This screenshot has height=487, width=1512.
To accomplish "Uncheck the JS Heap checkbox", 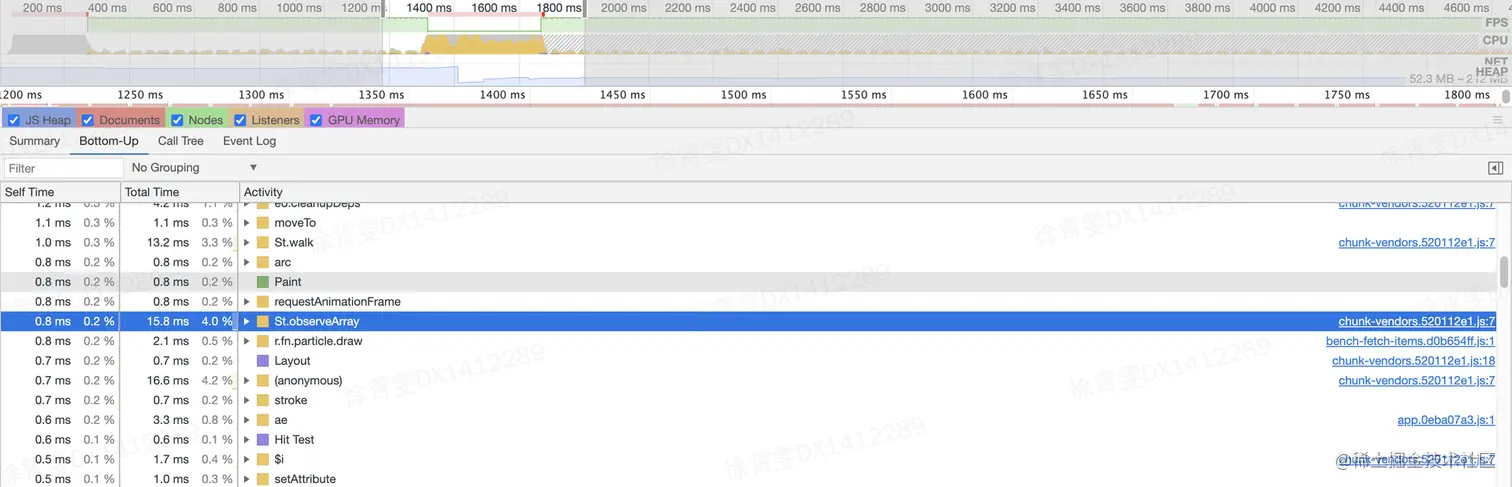I will (x=14, y=120).
